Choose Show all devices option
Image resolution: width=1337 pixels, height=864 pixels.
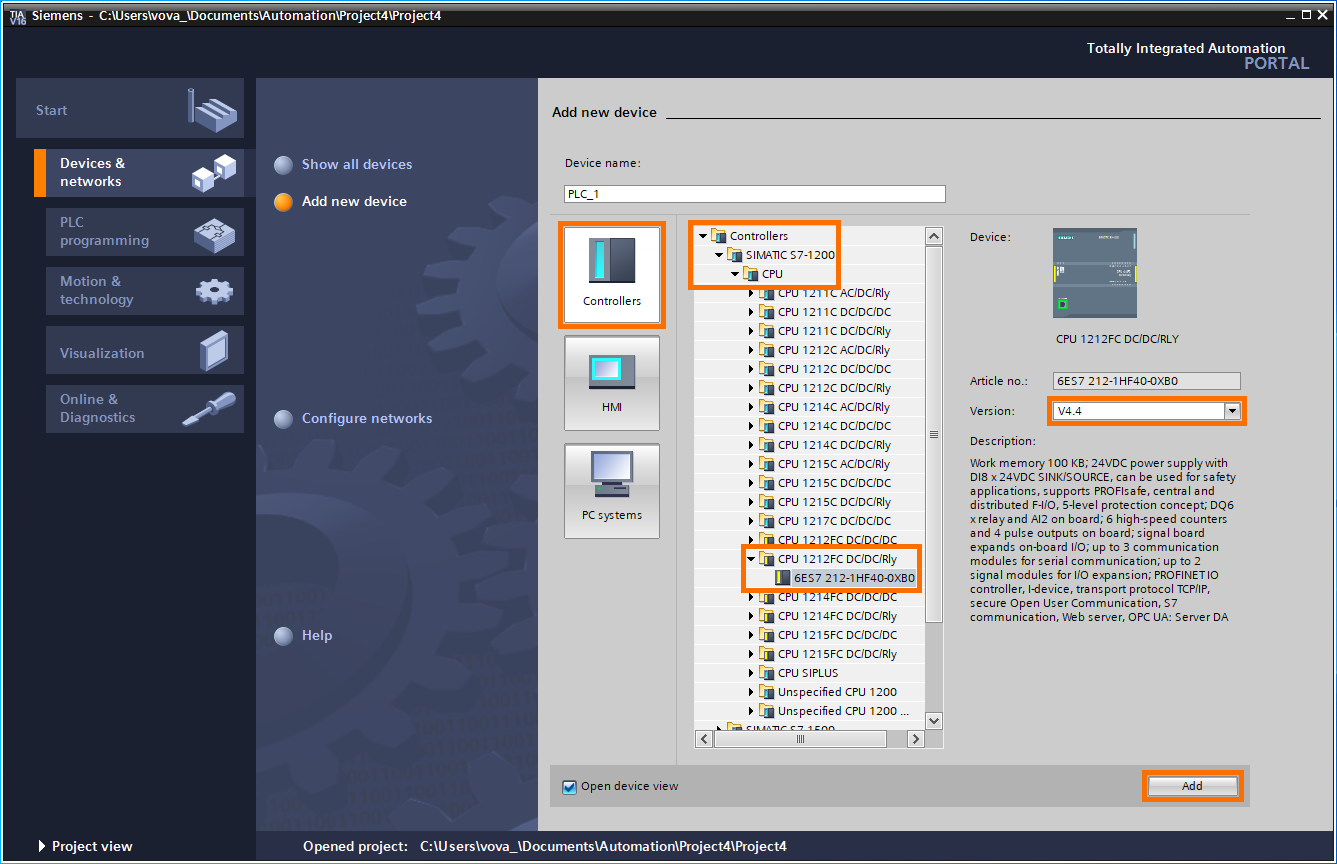[x=343, y=164]
